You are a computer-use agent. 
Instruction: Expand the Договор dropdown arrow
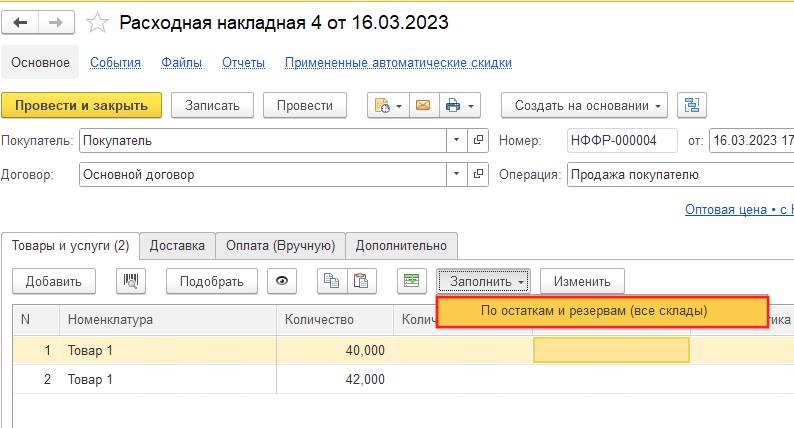[456, 174]
